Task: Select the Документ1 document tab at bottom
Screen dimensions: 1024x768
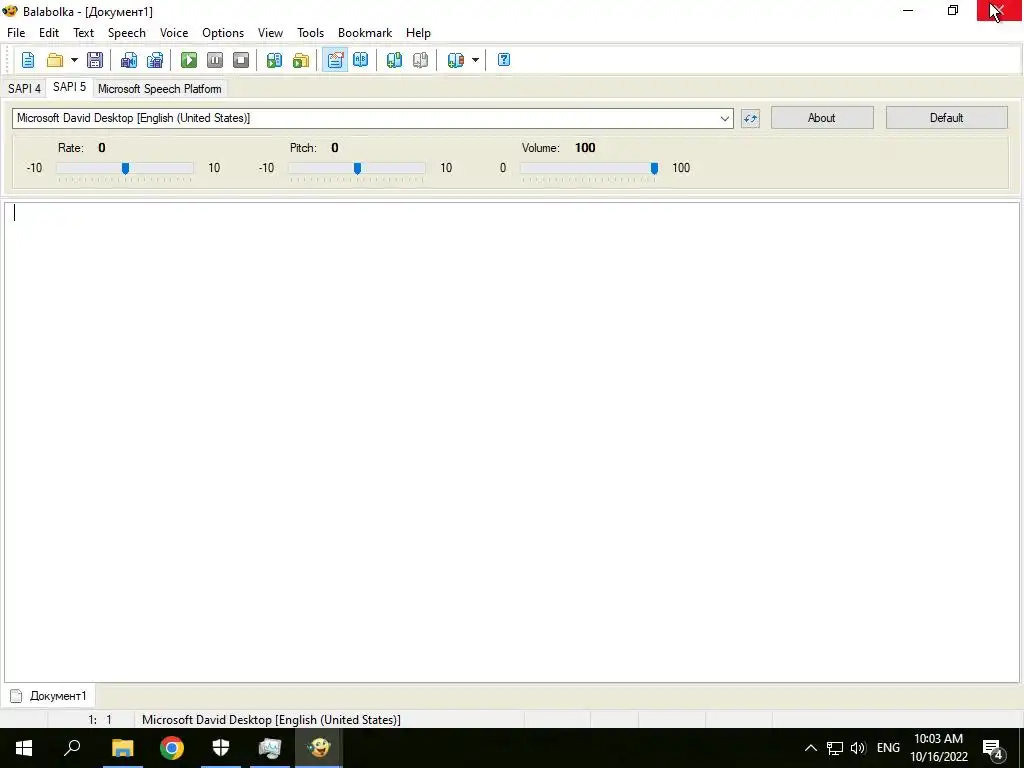Action: point(48,696)
